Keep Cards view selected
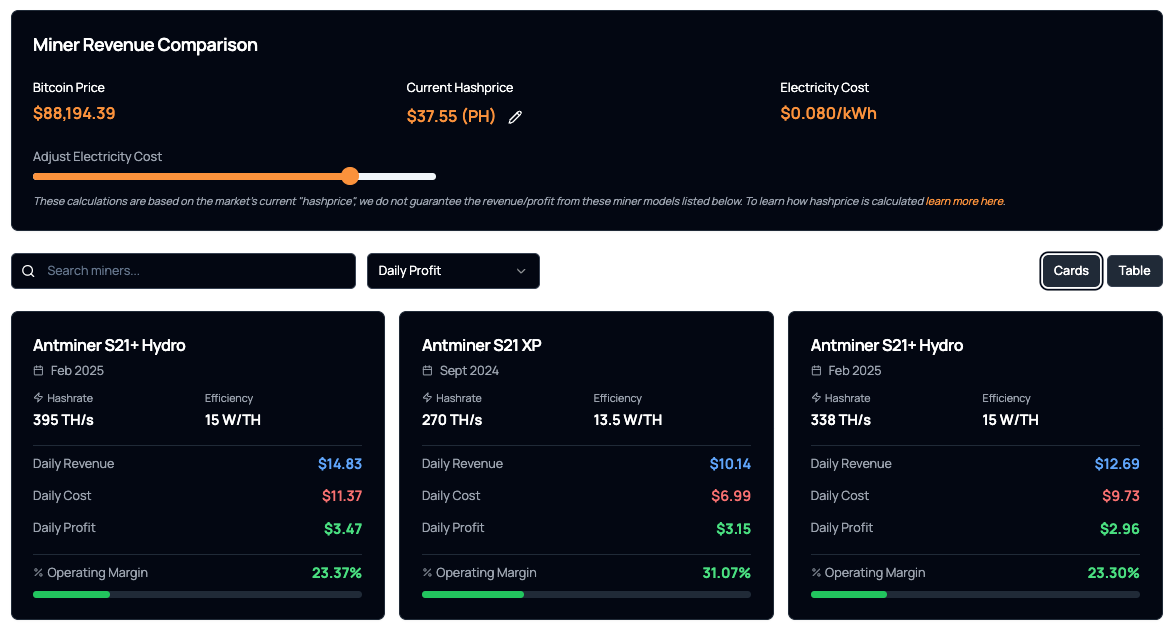 point(1071,270)
